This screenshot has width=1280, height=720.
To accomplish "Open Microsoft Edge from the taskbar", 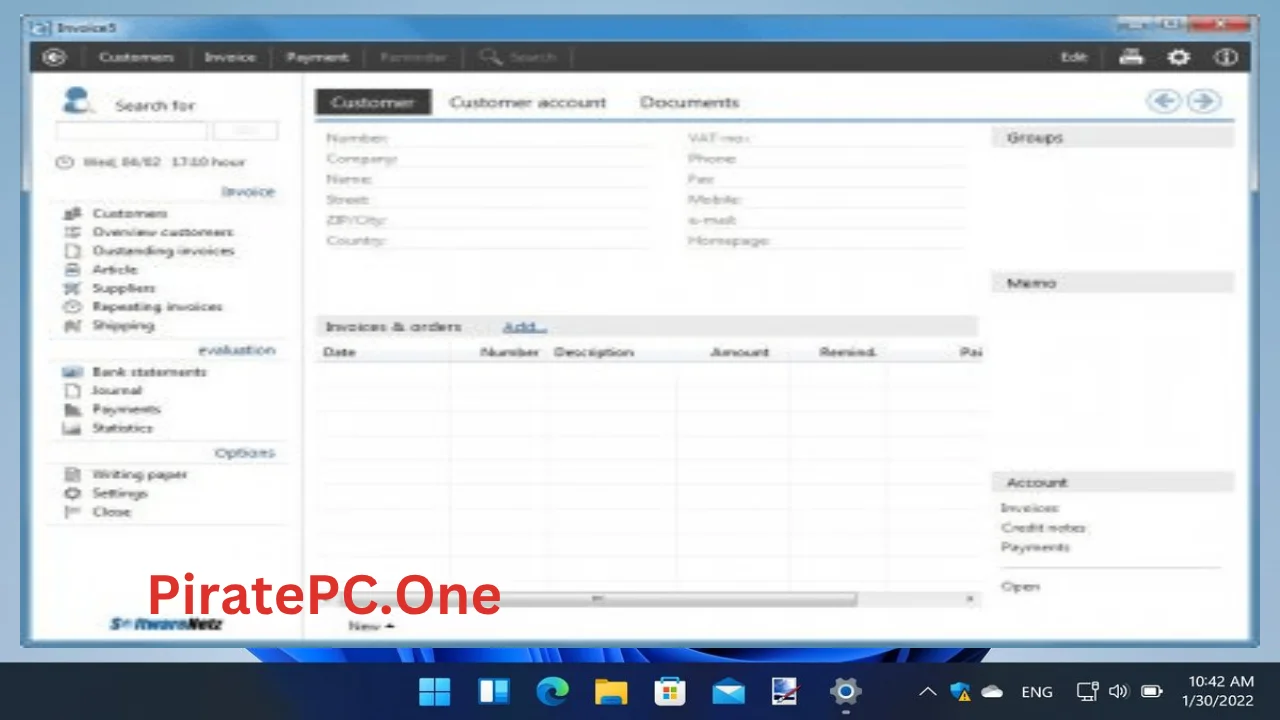I will tap(552, 691).
